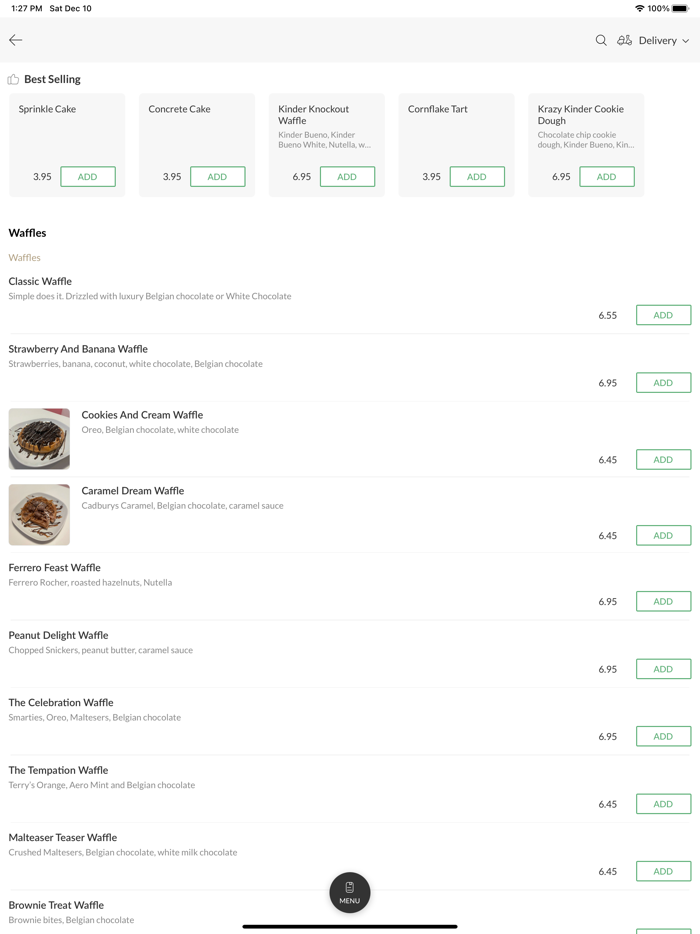Select the Waffles category link
Image resolution: width=700 pixels, height=934 pixels.
(x=24, y=257)
